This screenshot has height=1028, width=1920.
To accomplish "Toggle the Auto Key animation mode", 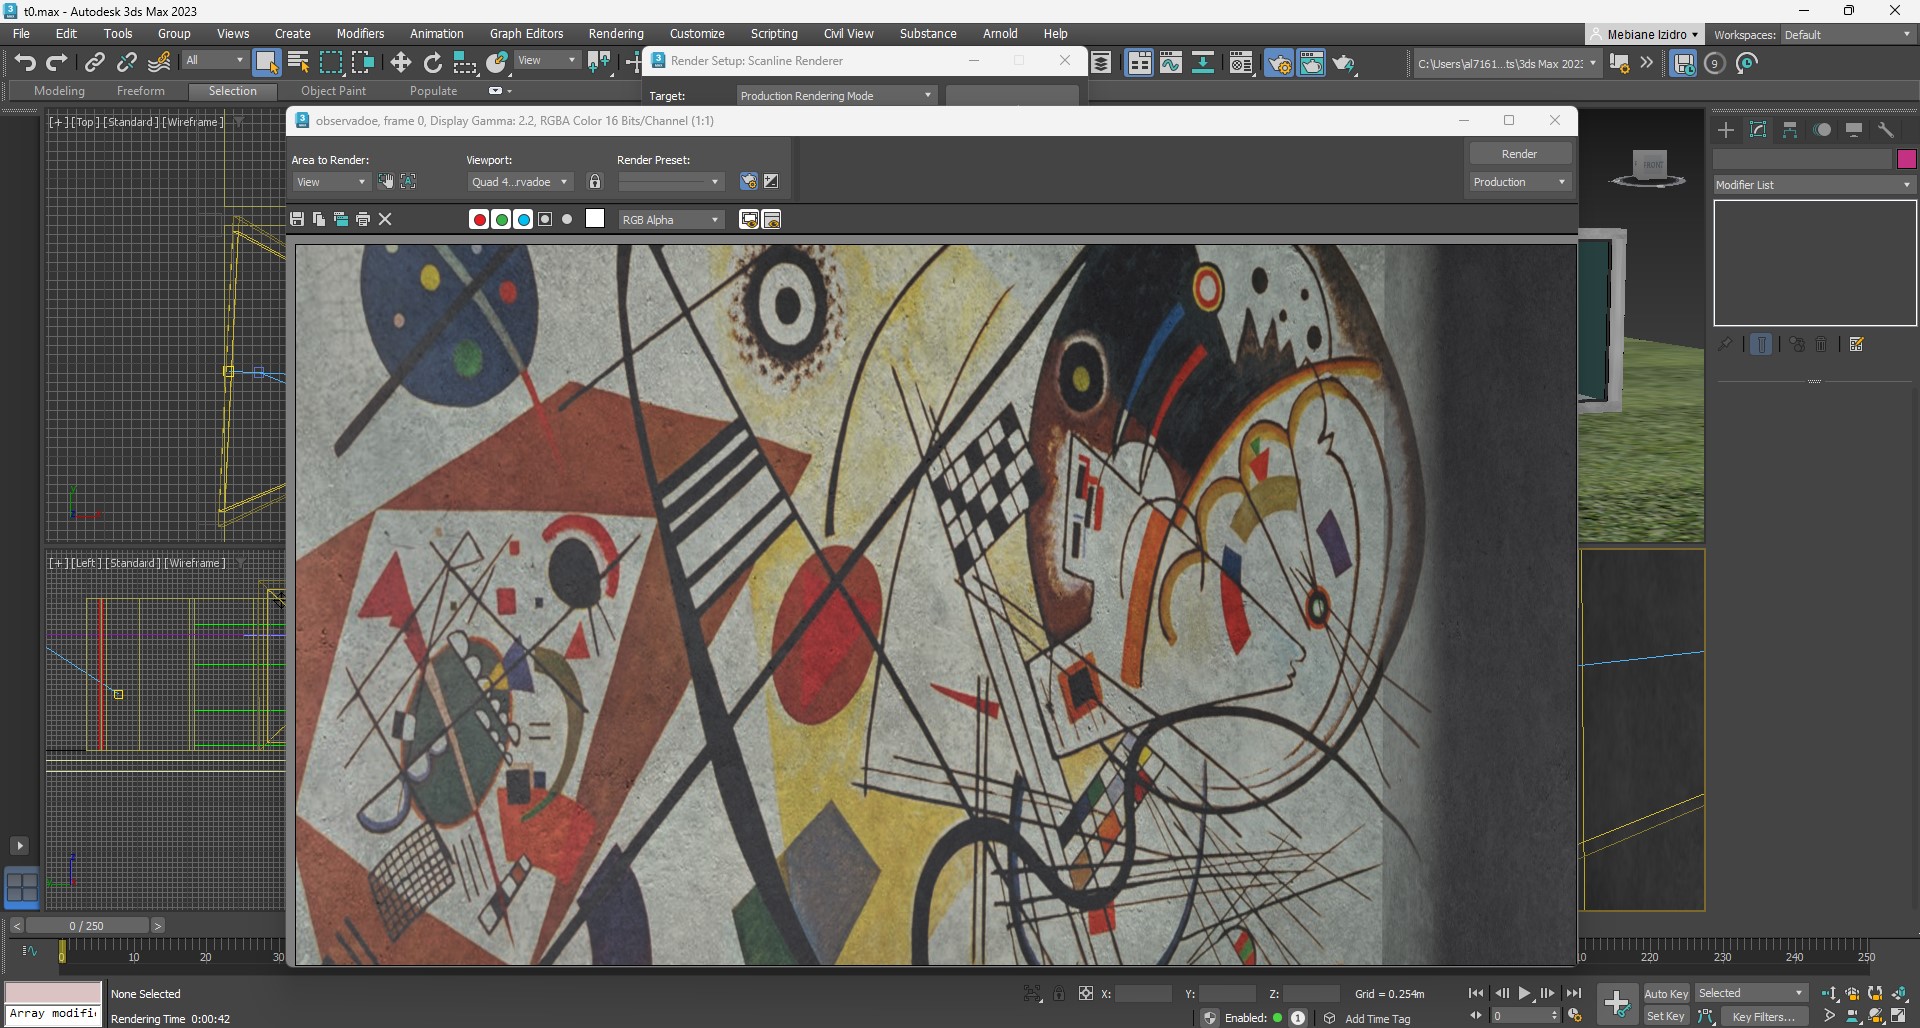I will [1666, 993].
